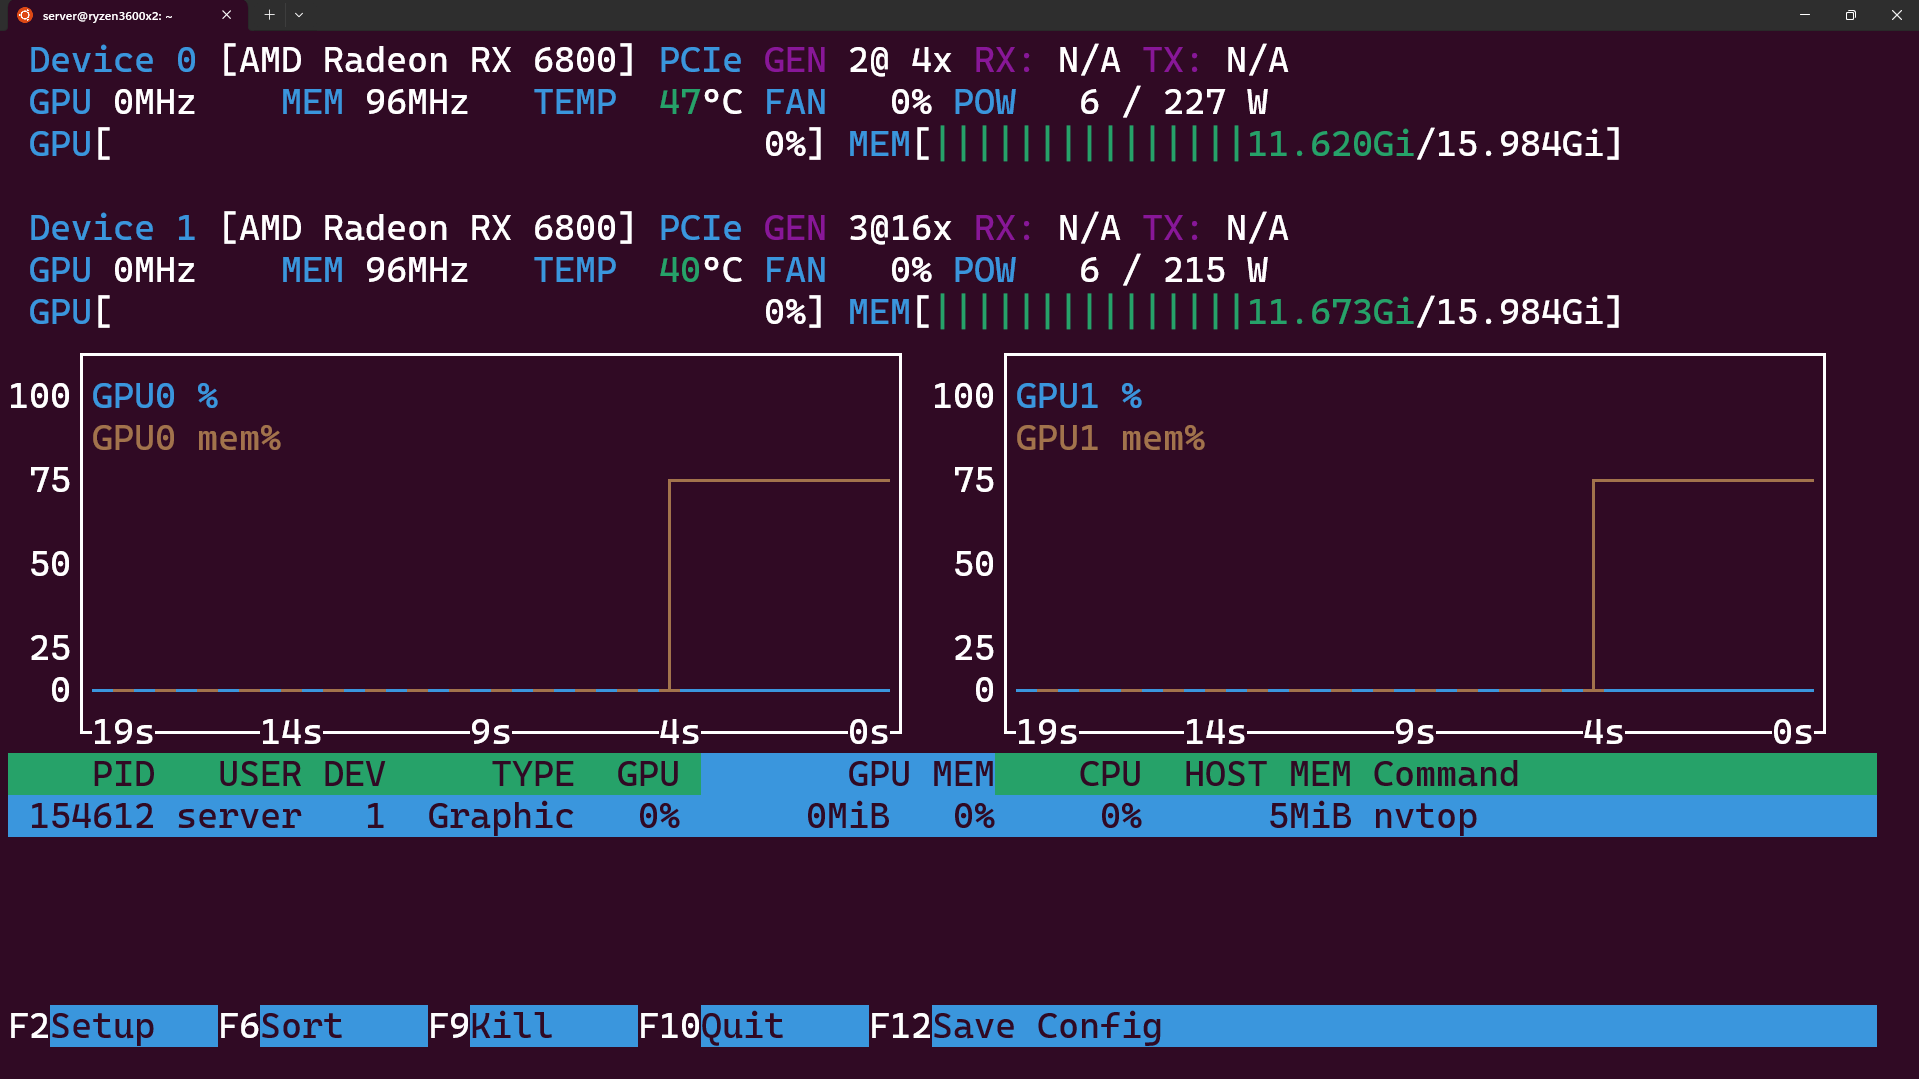Click PCIe GEN 3@16x text
Image resolution: width=1919 pixels, height=1079 pixels.
806,228
